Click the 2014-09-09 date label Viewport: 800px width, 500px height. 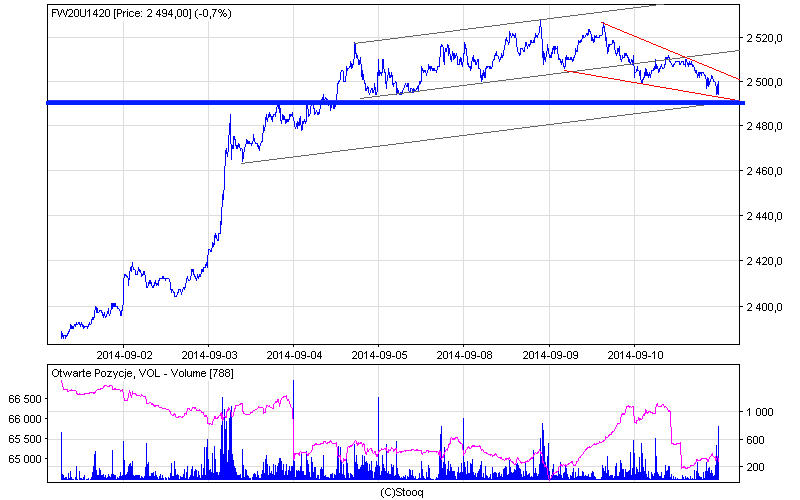click(550, 355)
